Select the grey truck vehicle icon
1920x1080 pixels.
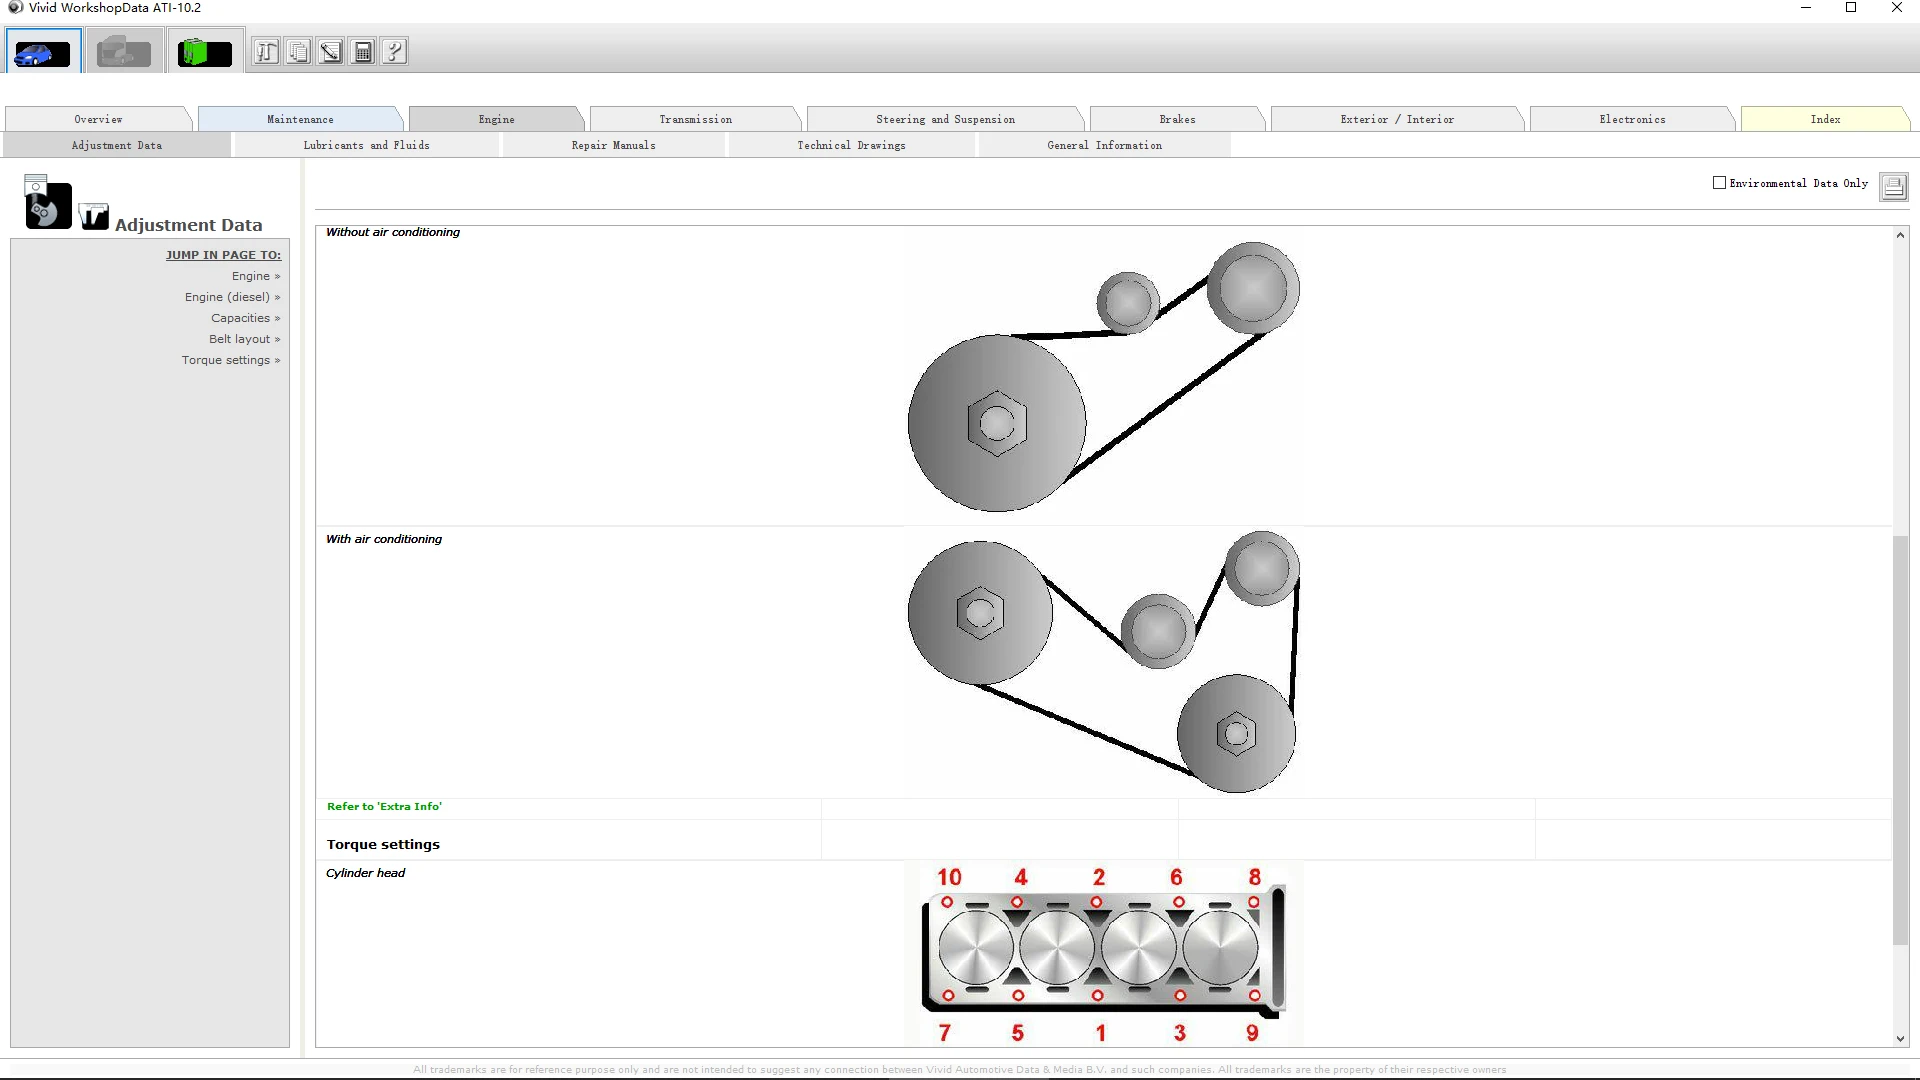[124, 52]
